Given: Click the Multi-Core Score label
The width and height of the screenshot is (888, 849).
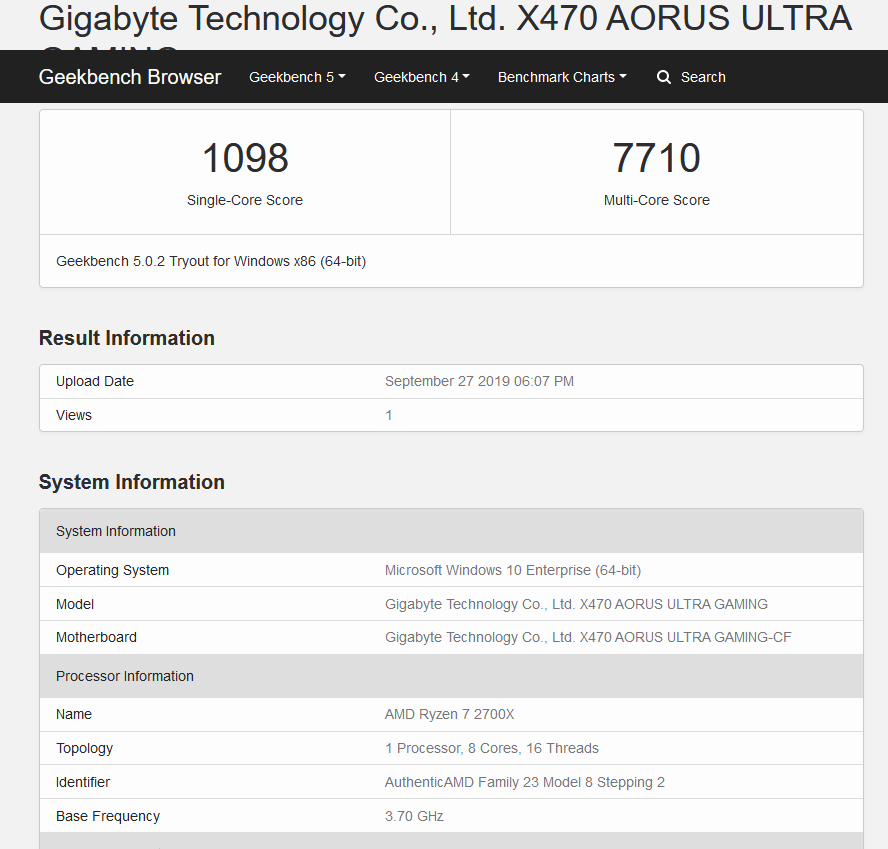Looking at the screenshot, I should (657, 200).
